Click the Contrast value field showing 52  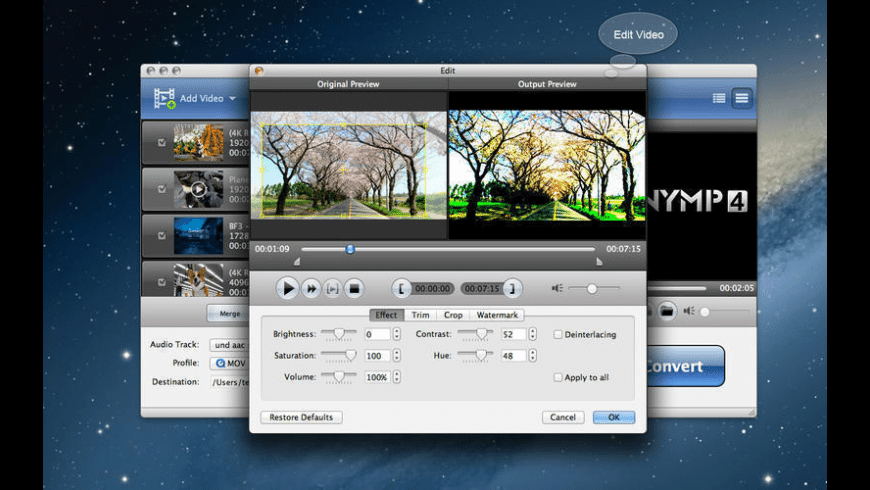click(x=513, y=334)
